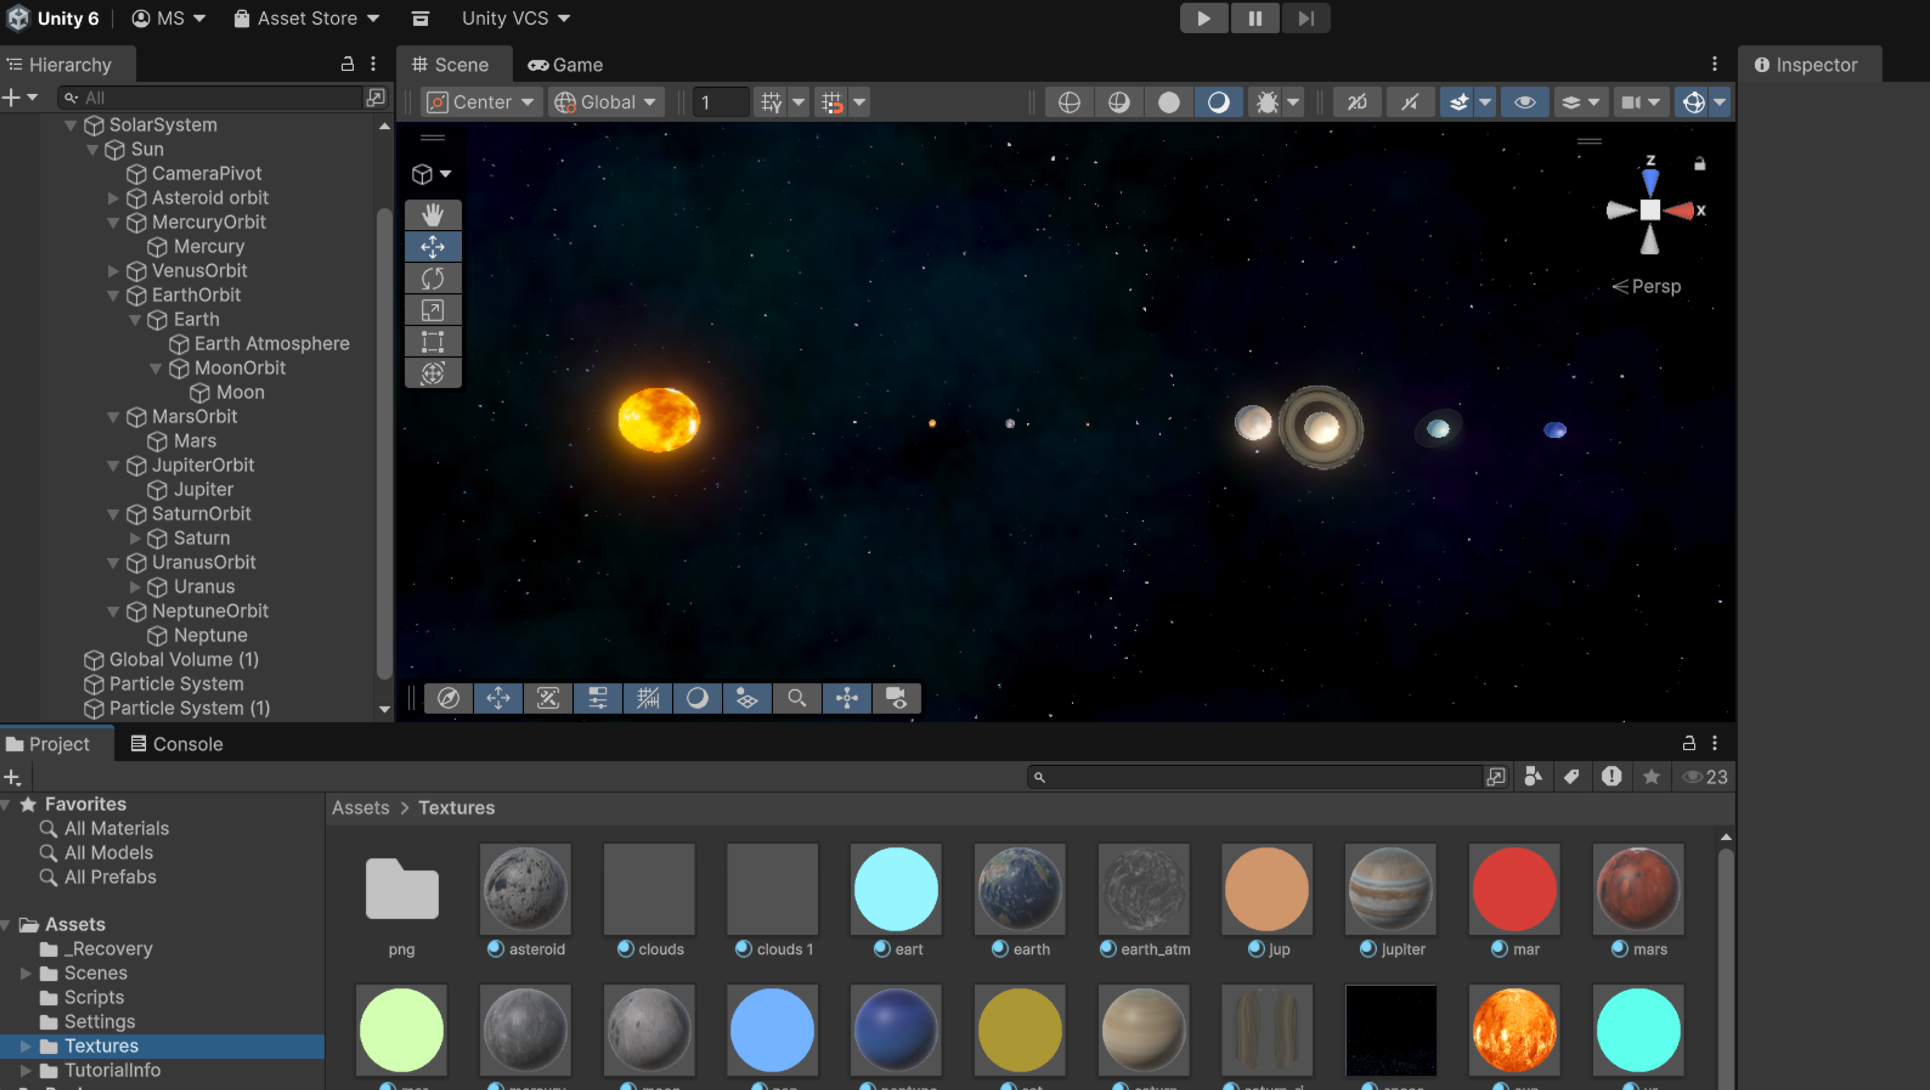Collapse the EarthOrbit tree node

113,295
